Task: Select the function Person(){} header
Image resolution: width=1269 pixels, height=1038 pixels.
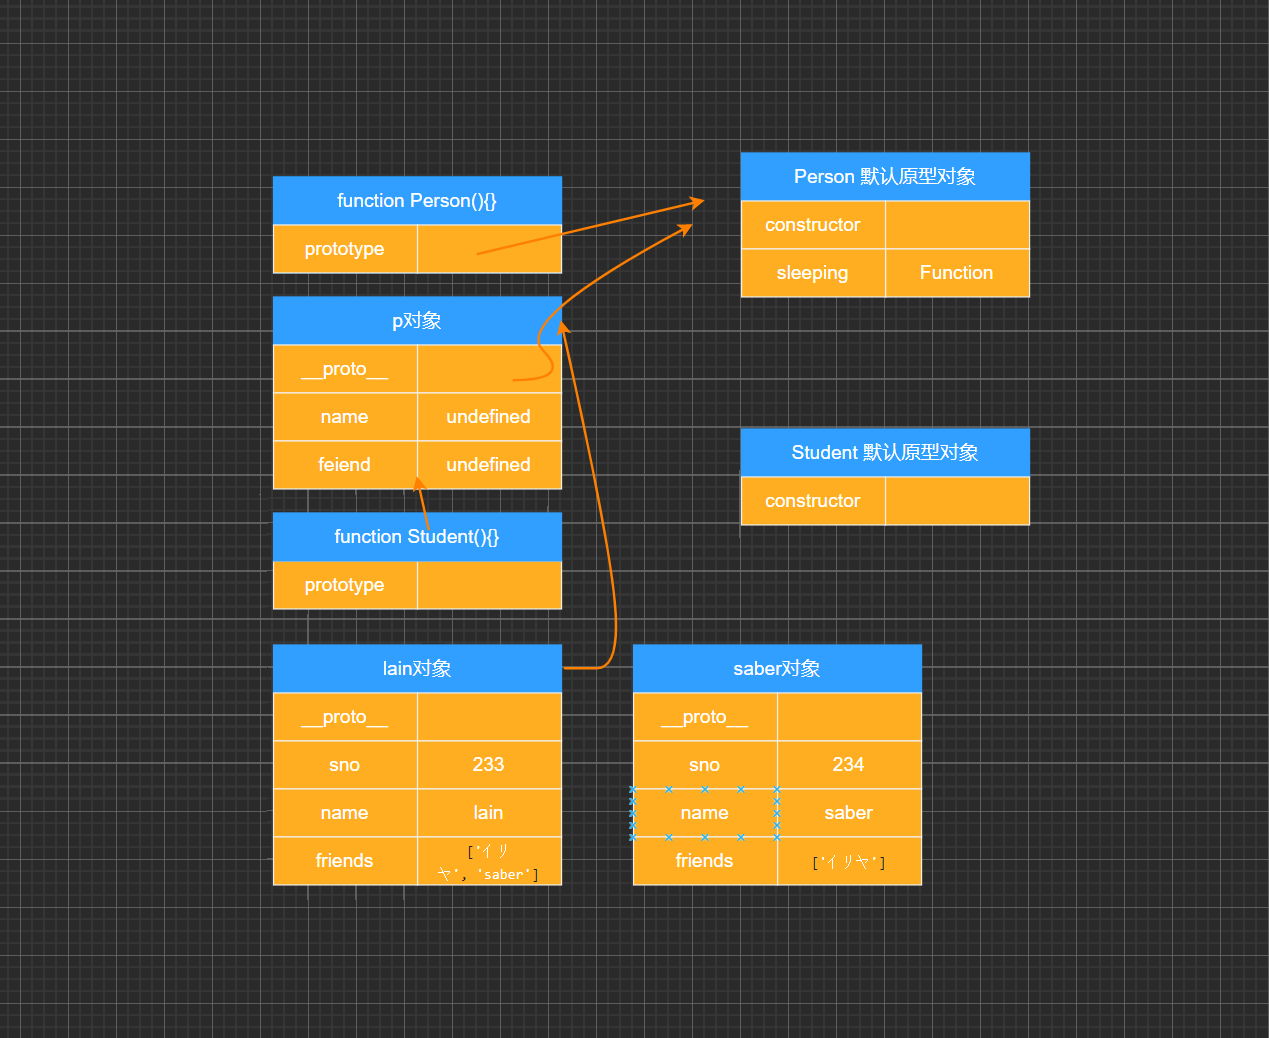Action: (x=417, y=200)
